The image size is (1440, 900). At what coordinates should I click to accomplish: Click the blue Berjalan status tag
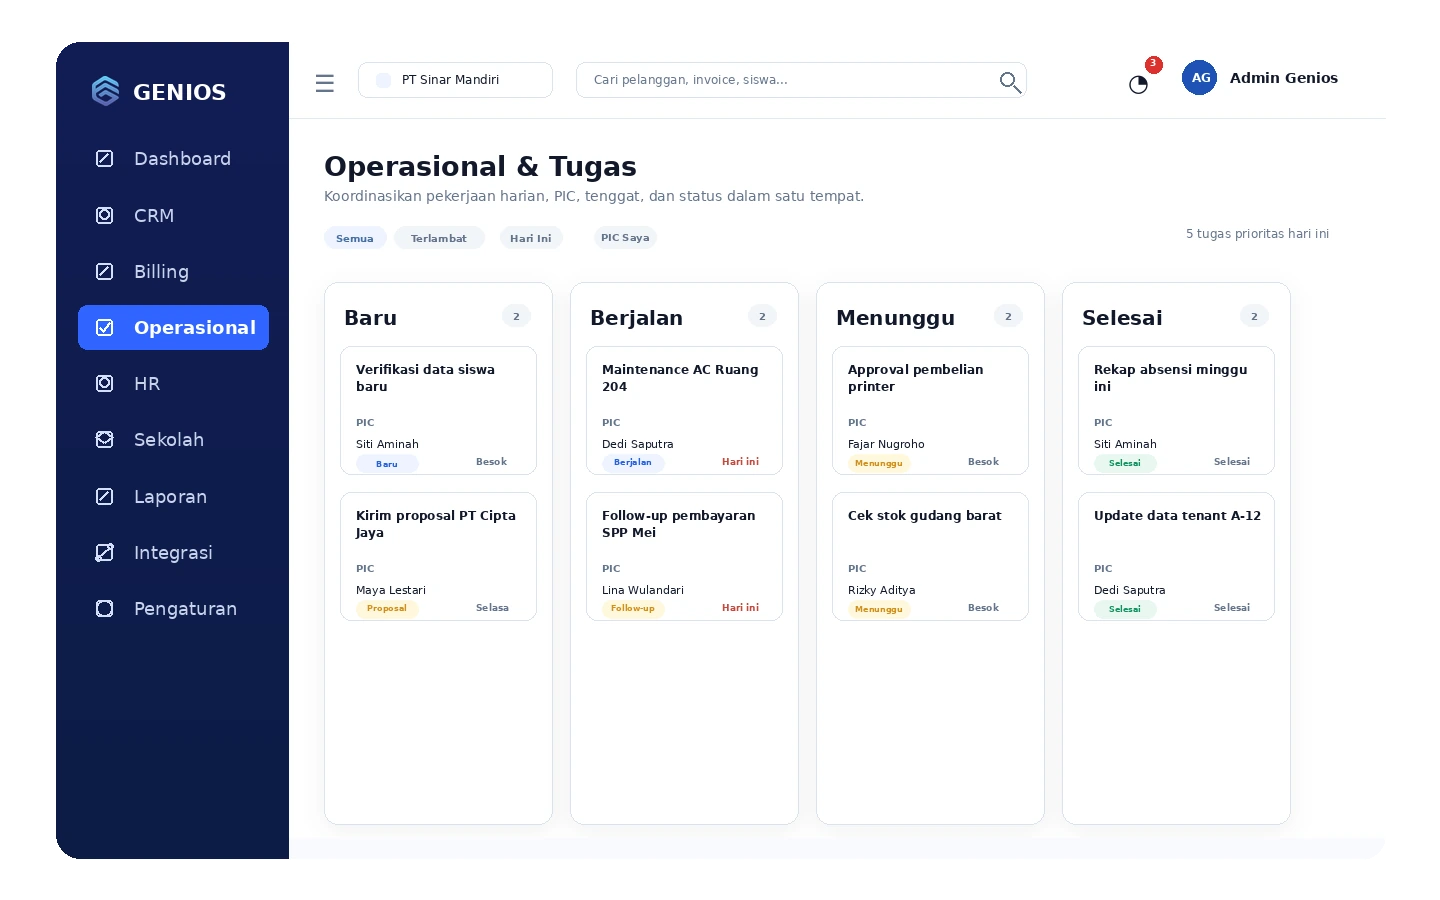coord(633,463)
